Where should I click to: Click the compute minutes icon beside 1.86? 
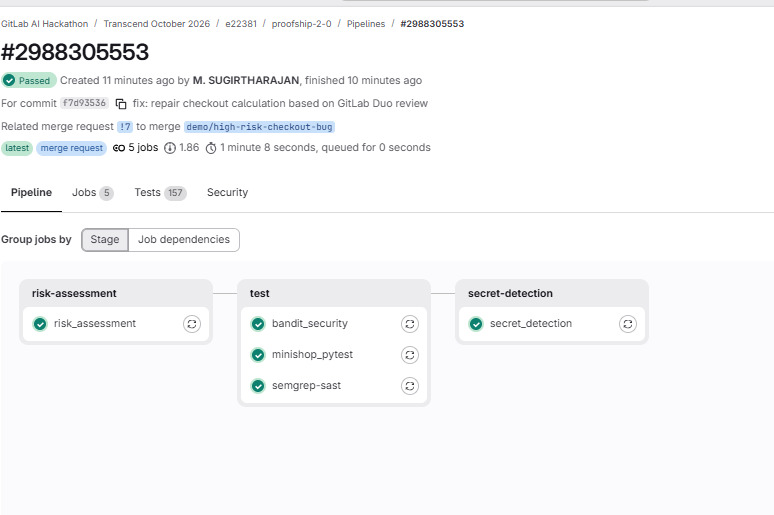(x=170, y=148)
